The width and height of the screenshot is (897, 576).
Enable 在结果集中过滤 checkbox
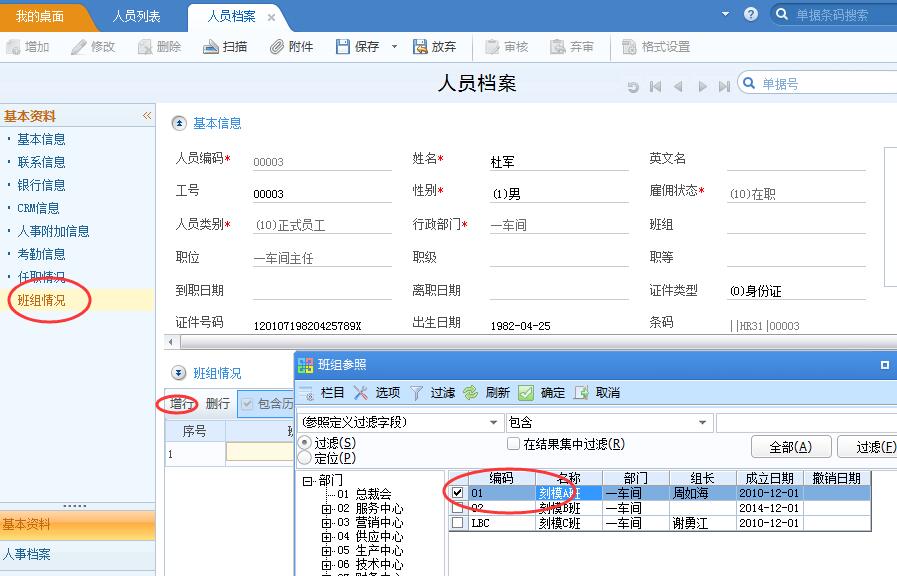click(514, 444)
